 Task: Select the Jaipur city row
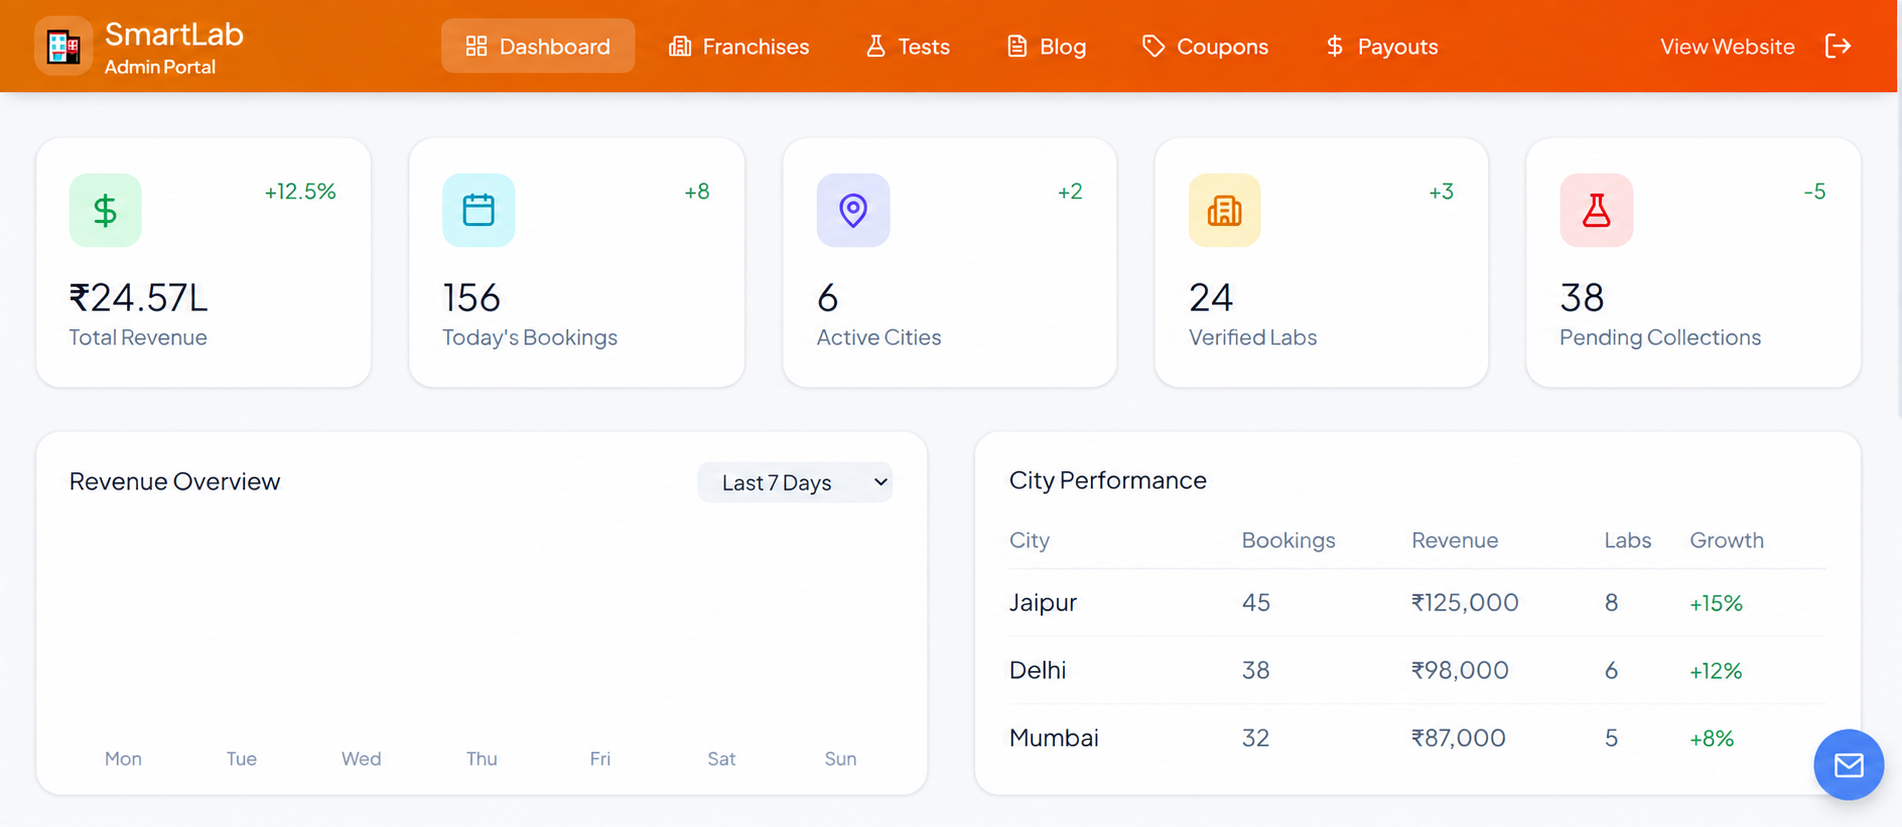pos(1417,603)
